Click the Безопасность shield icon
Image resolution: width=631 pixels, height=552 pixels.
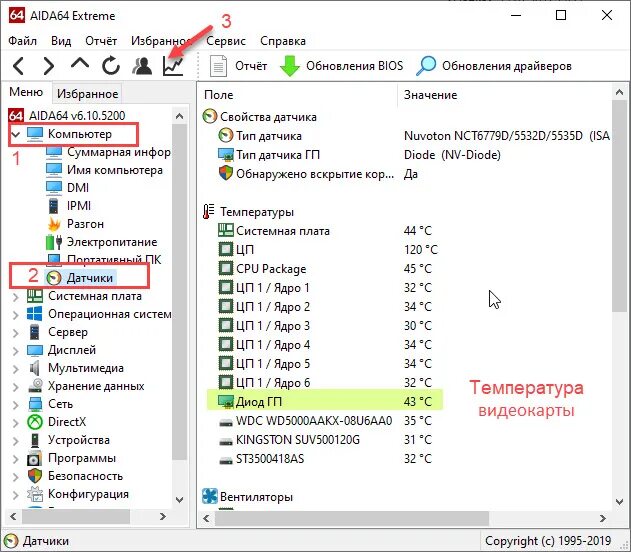[35, 476]
